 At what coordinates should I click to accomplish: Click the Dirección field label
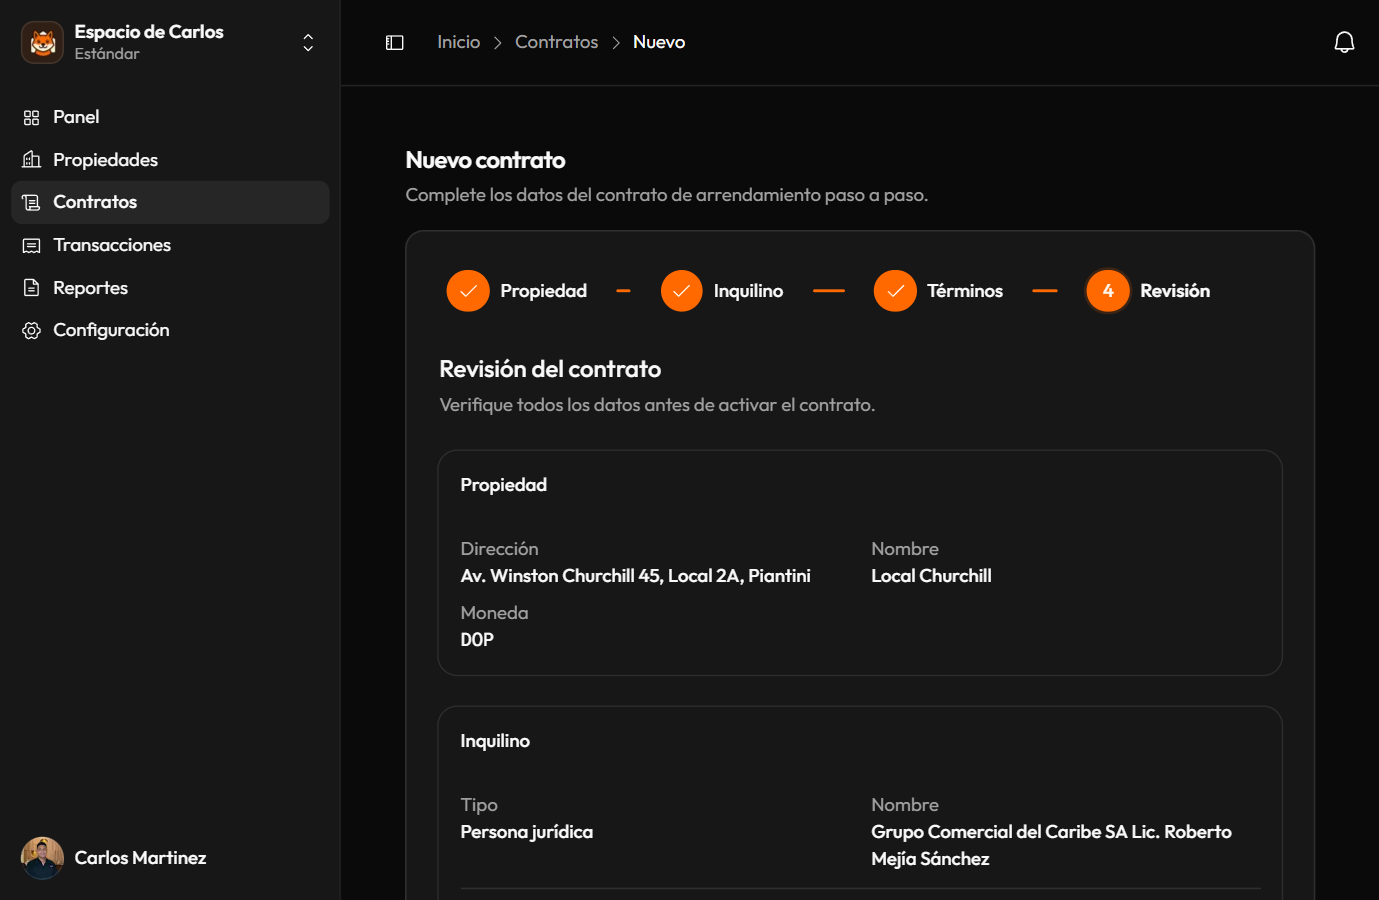tap(500, 549)
